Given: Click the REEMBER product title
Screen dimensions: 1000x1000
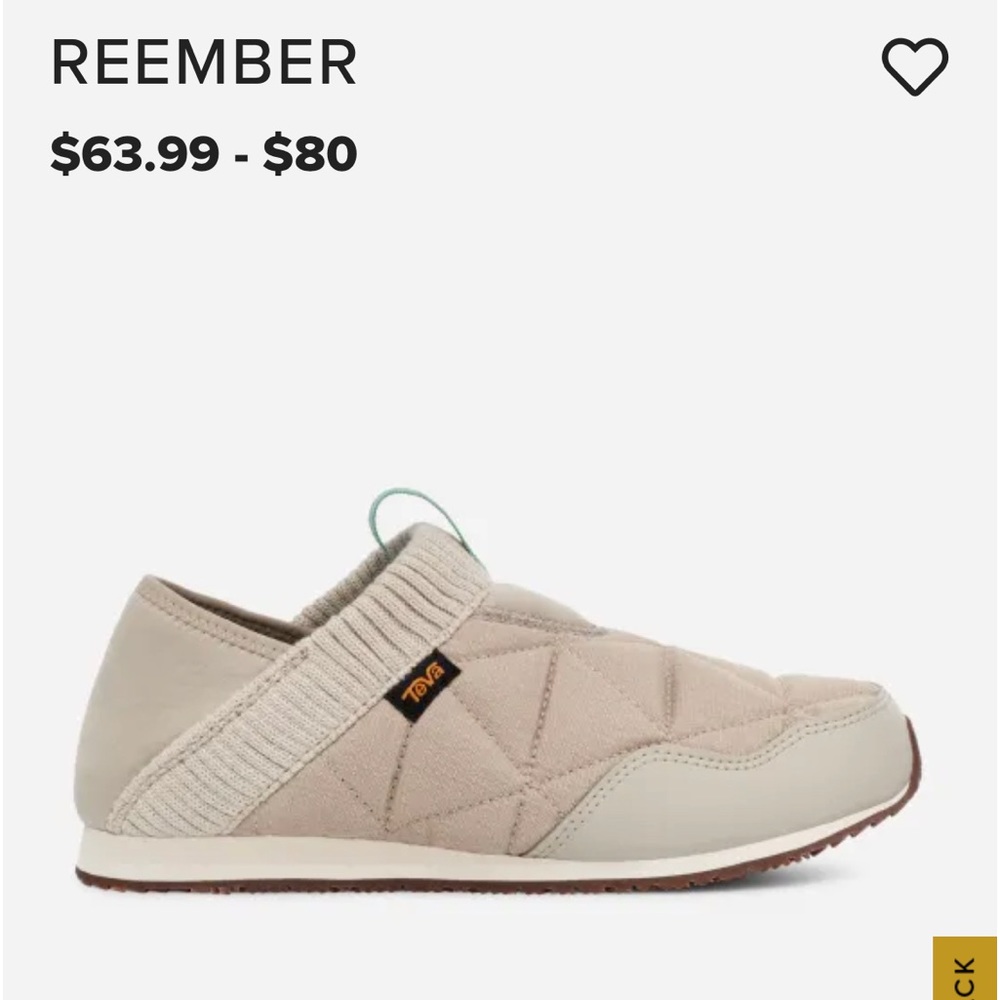Looking at the screenshot, I should point(204,62).
